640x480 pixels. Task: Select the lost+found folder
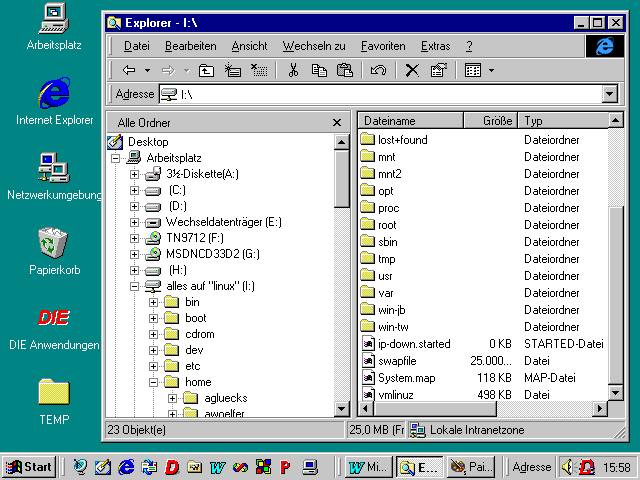pos(394,140)
